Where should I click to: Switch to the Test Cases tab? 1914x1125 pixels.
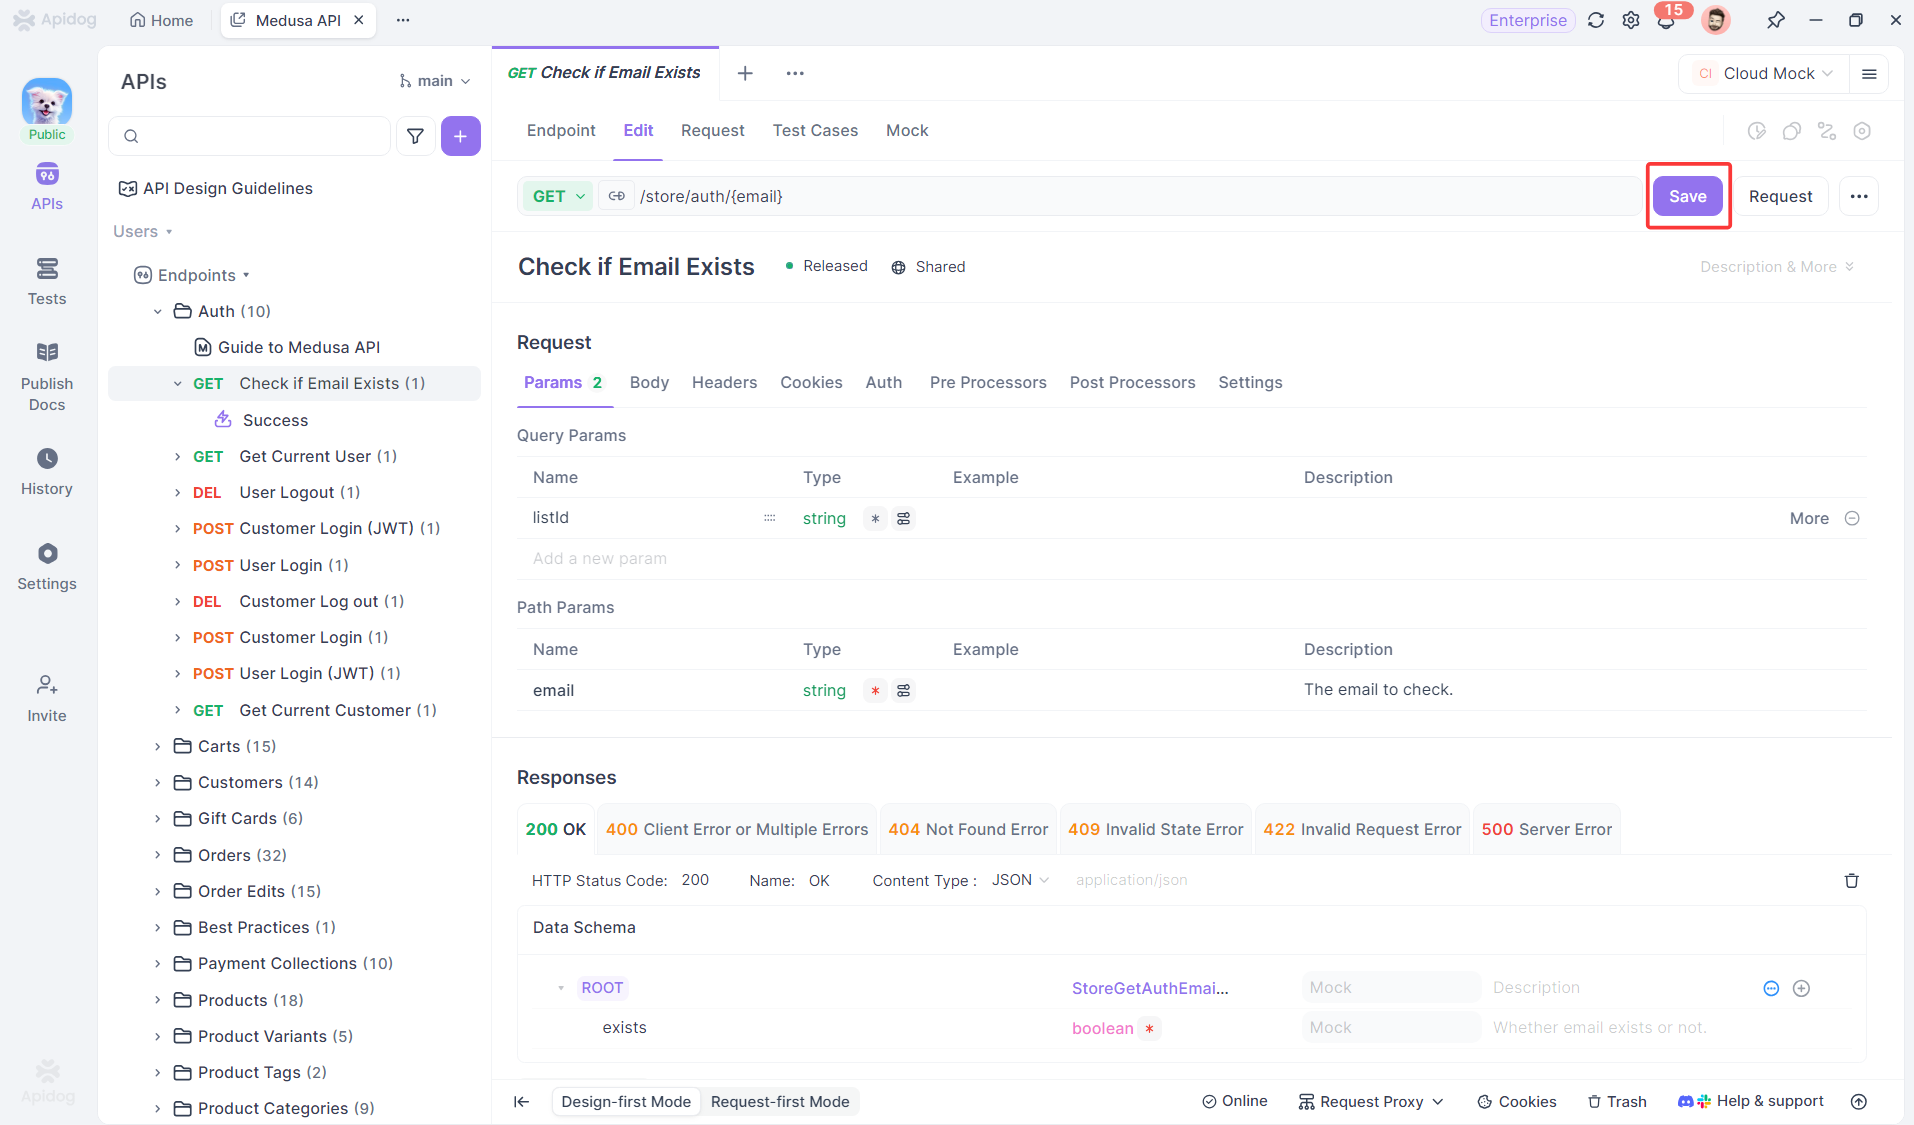coord(815,130)
